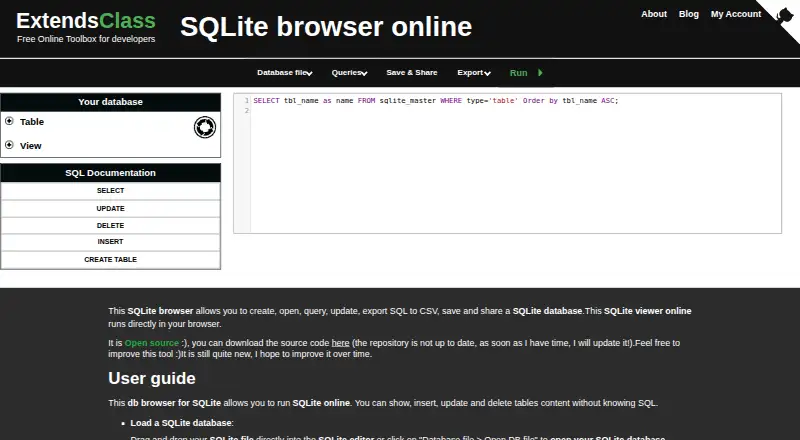This screenshot has width=800, height=440.
Task: Click the SELECT keyword in the query
Action: tap(266, 101)
